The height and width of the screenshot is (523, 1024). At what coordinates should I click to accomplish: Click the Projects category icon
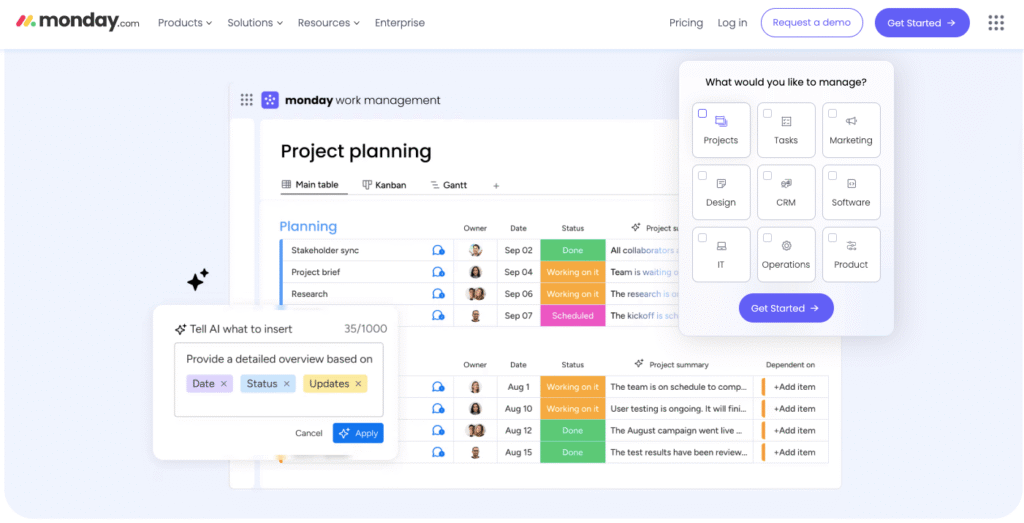pos(721,121)
